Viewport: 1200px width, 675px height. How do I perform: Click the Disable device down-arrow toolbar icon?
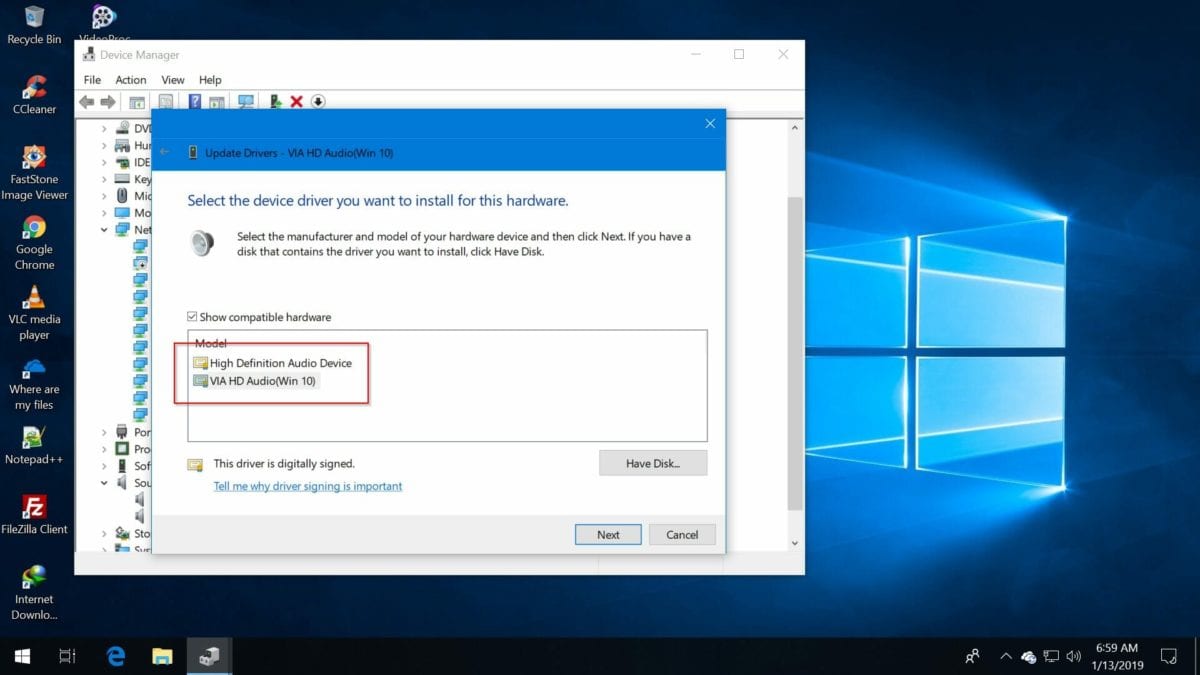(x=318, y=101)
